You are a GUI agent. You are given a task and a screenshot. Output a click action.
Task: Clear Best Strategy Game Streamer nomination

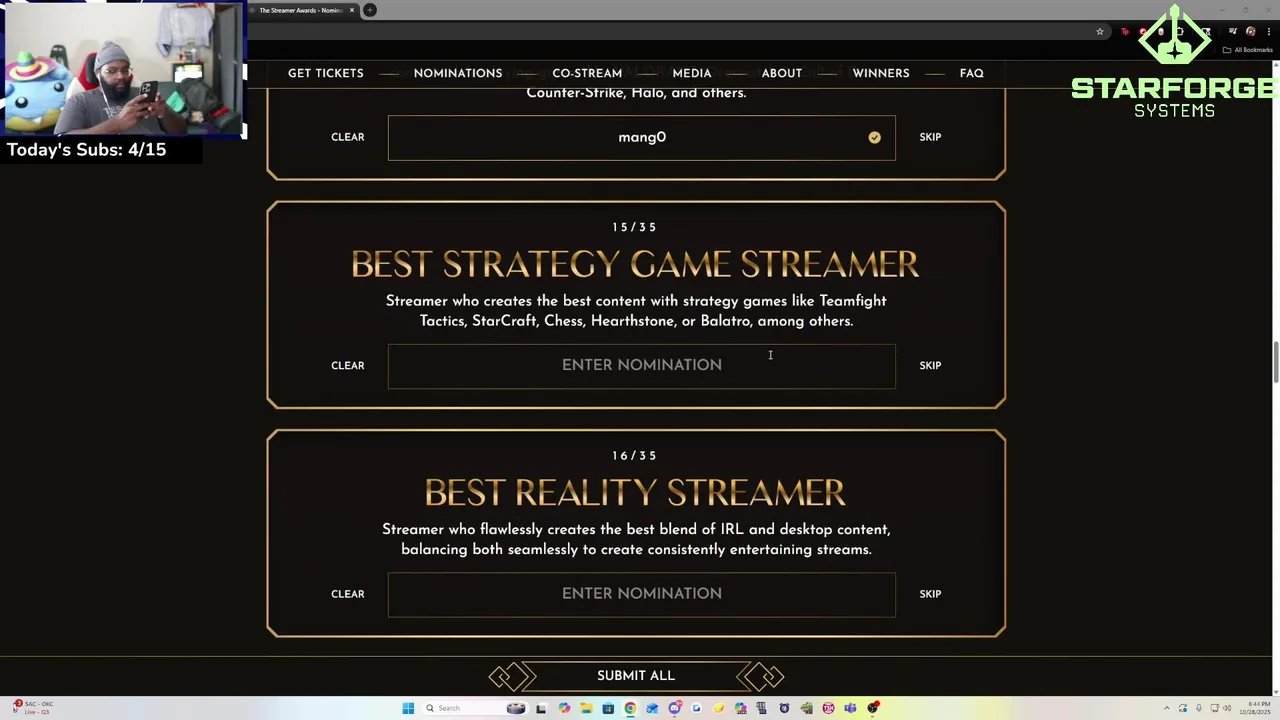348,365
